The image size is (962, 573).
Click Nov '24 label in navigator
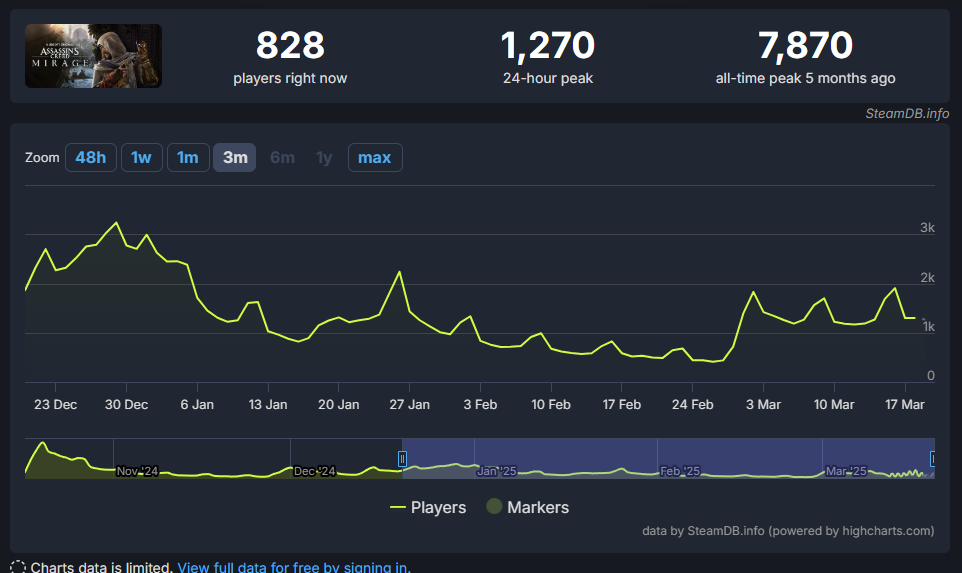(x=137, y=471)
